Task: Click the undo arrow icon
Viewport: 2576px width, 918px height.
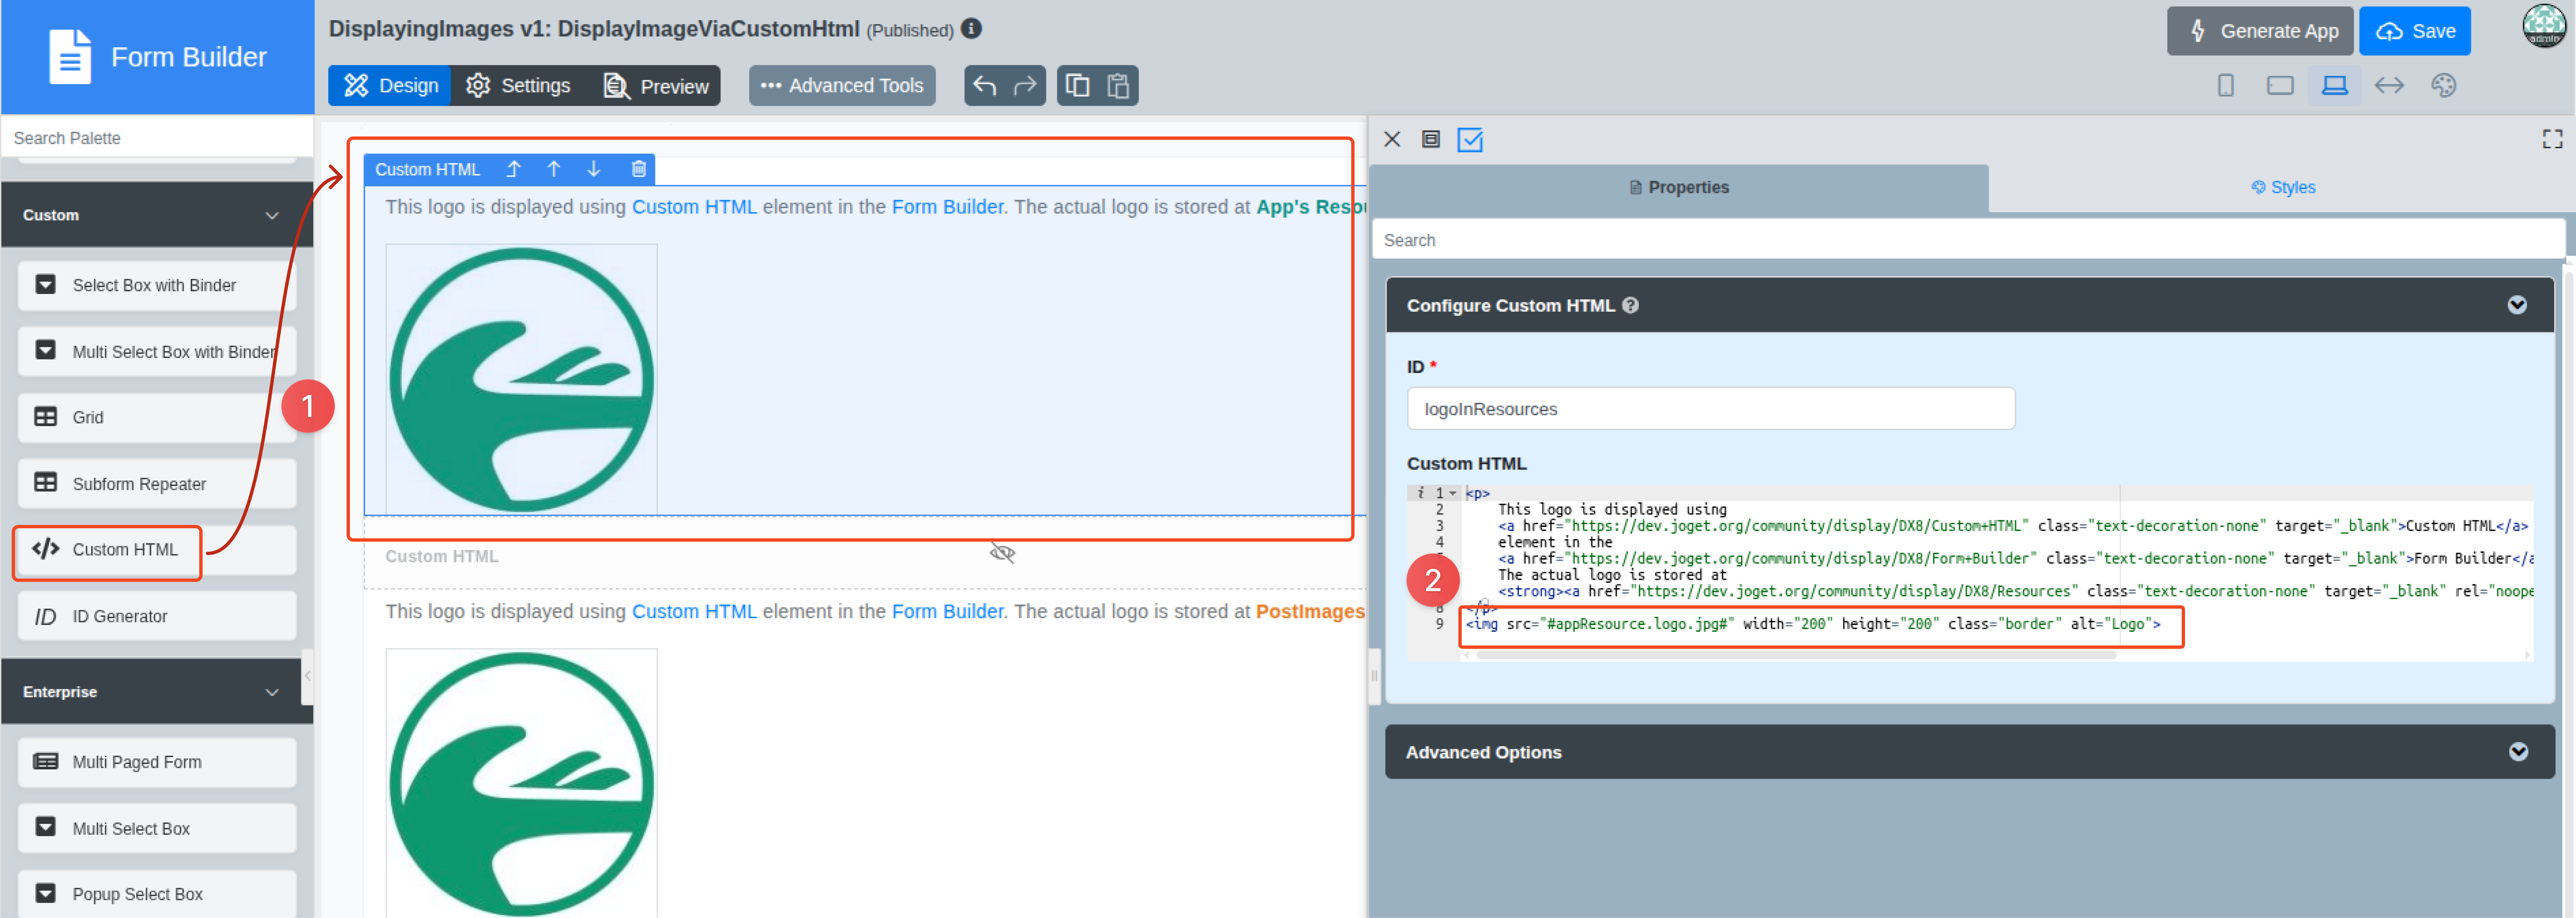Action: pos(985,86)
